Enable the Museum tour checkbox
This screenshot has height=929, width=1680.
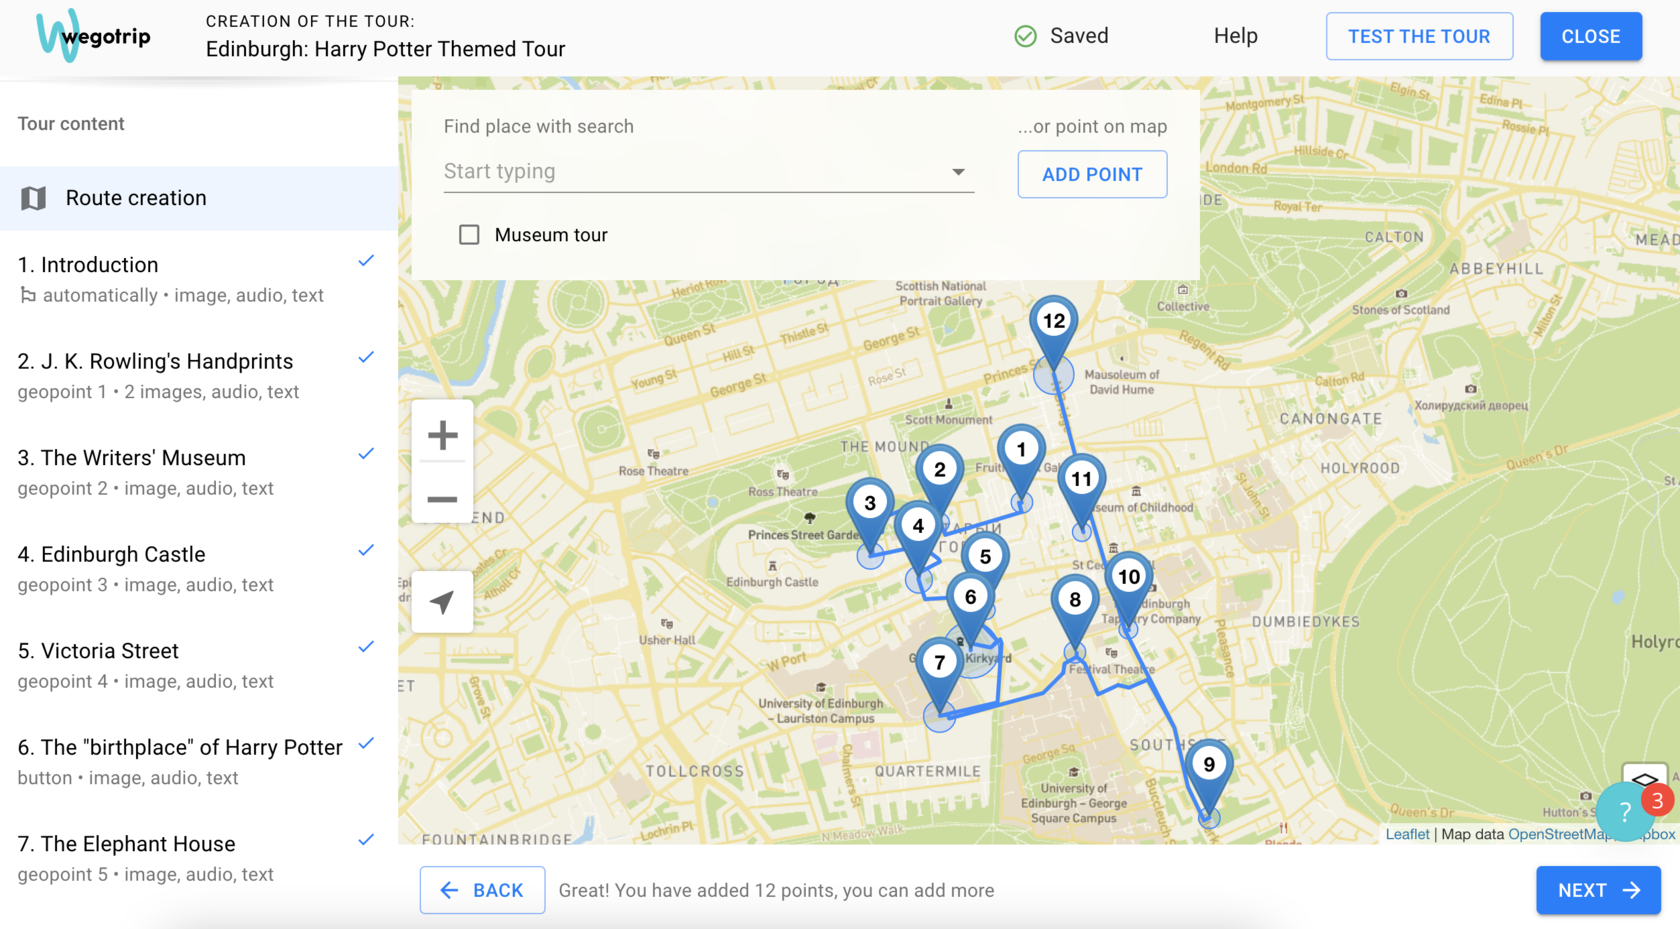click(469, 235)
